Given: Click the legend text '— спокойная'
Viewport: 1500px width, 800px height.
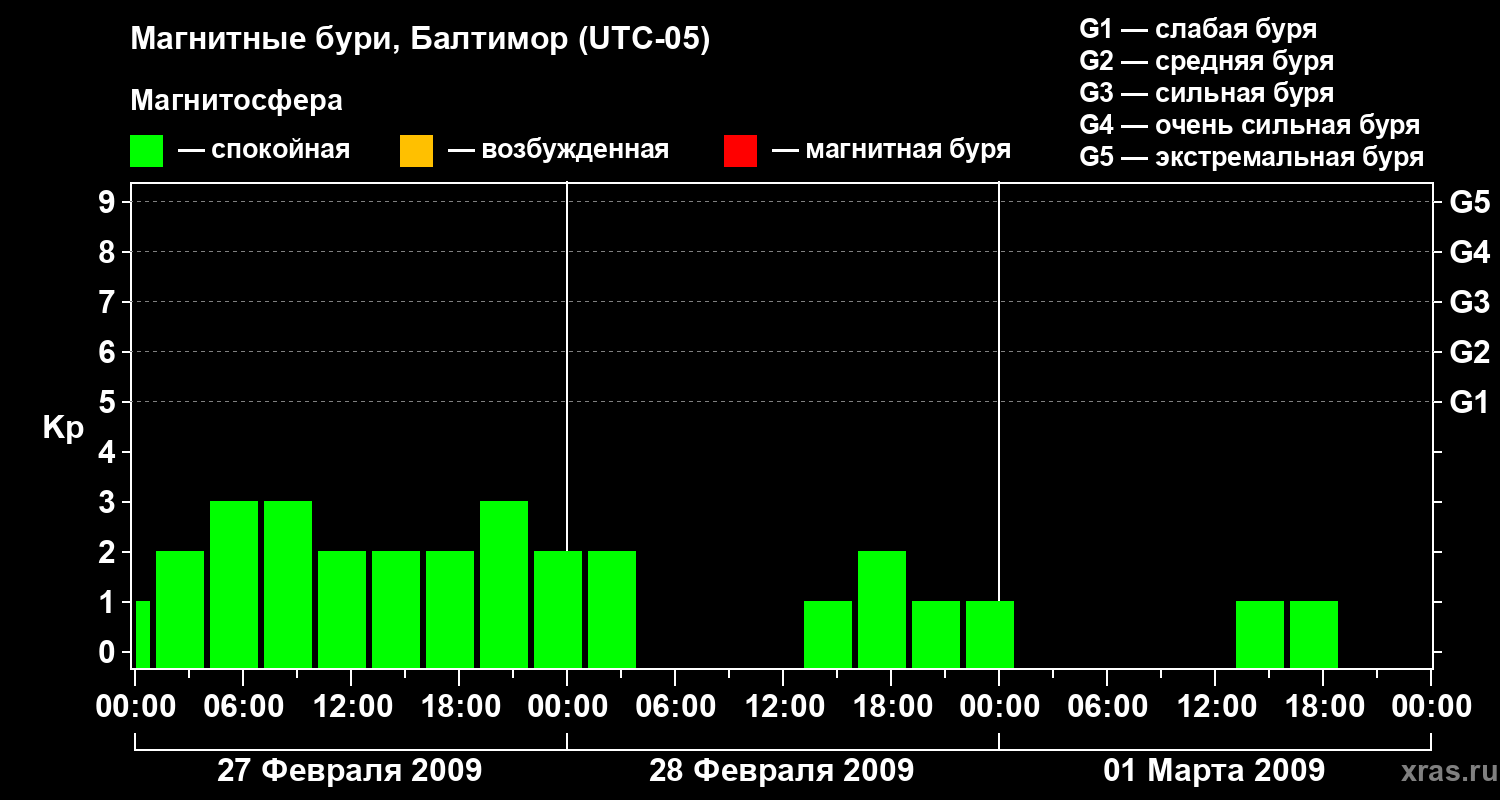Looking at the screenshot, I should pyautogui.click(x=264, y=151).
